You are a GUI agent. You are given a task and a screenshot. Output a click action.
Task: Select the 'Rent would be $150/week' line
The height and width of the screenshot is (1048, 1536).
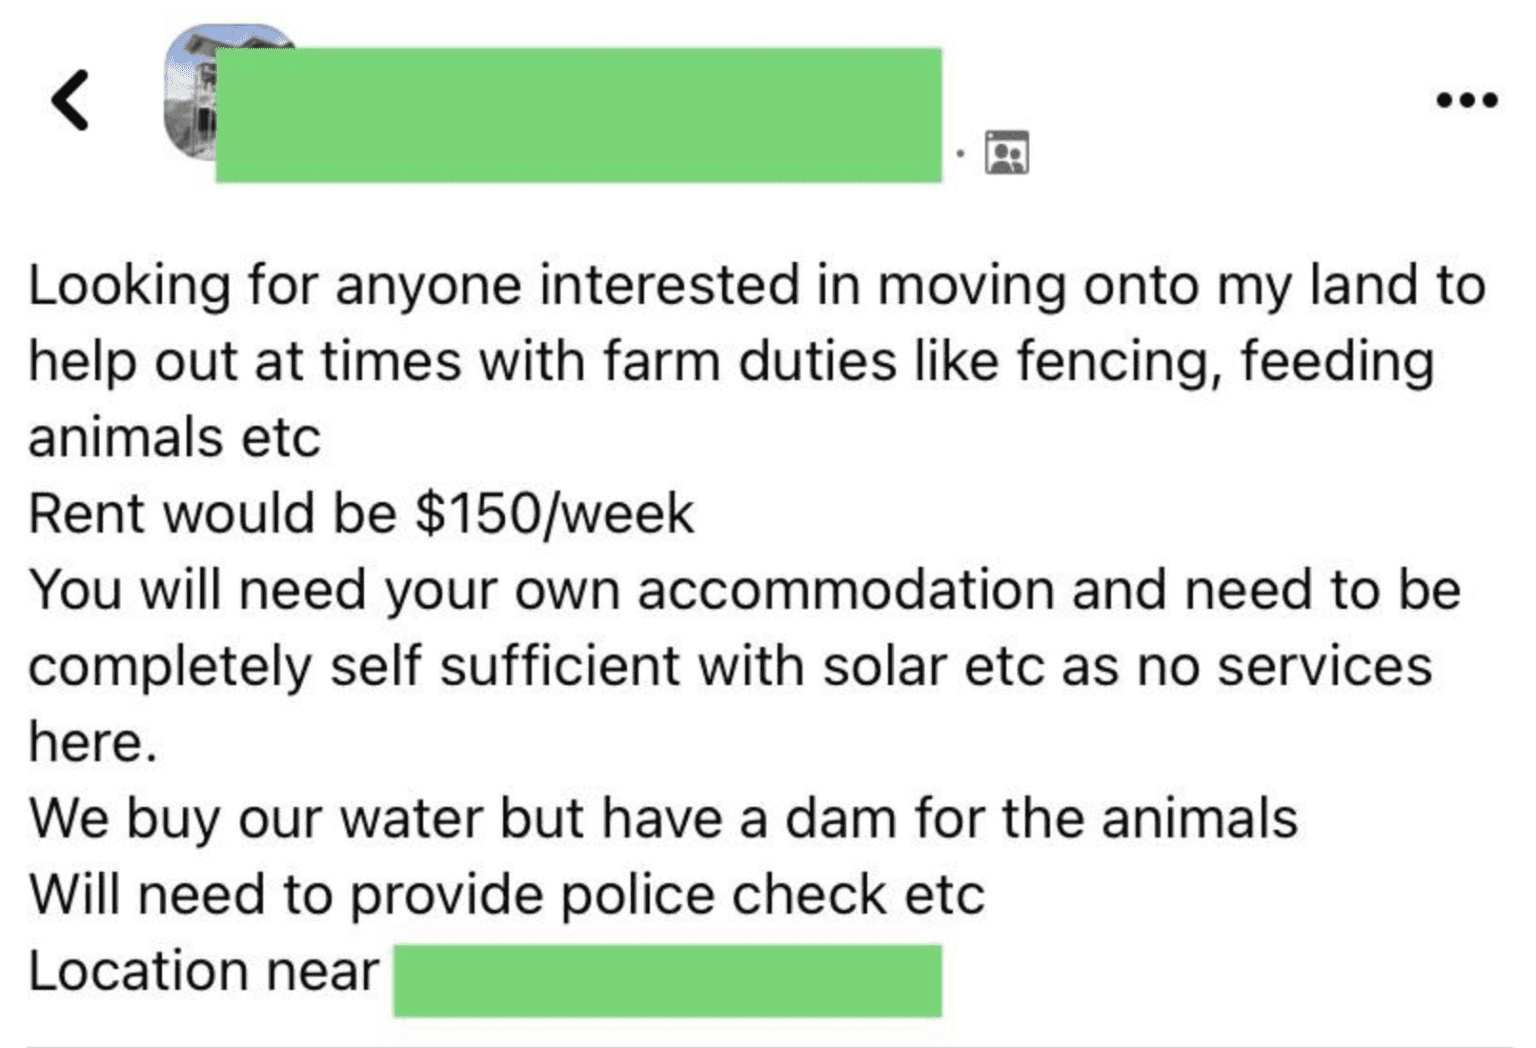pos(361,514)
